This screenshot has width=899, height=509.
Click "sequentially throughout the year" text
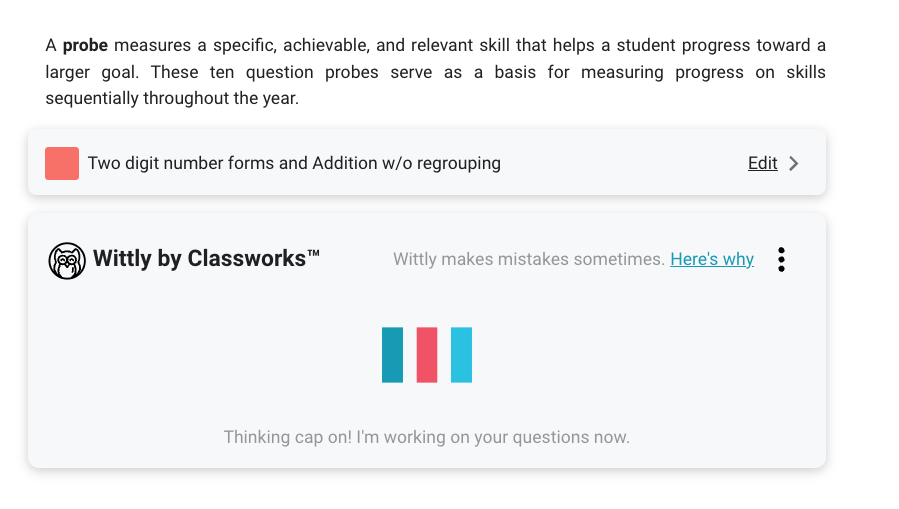click(x=172, y=98)
